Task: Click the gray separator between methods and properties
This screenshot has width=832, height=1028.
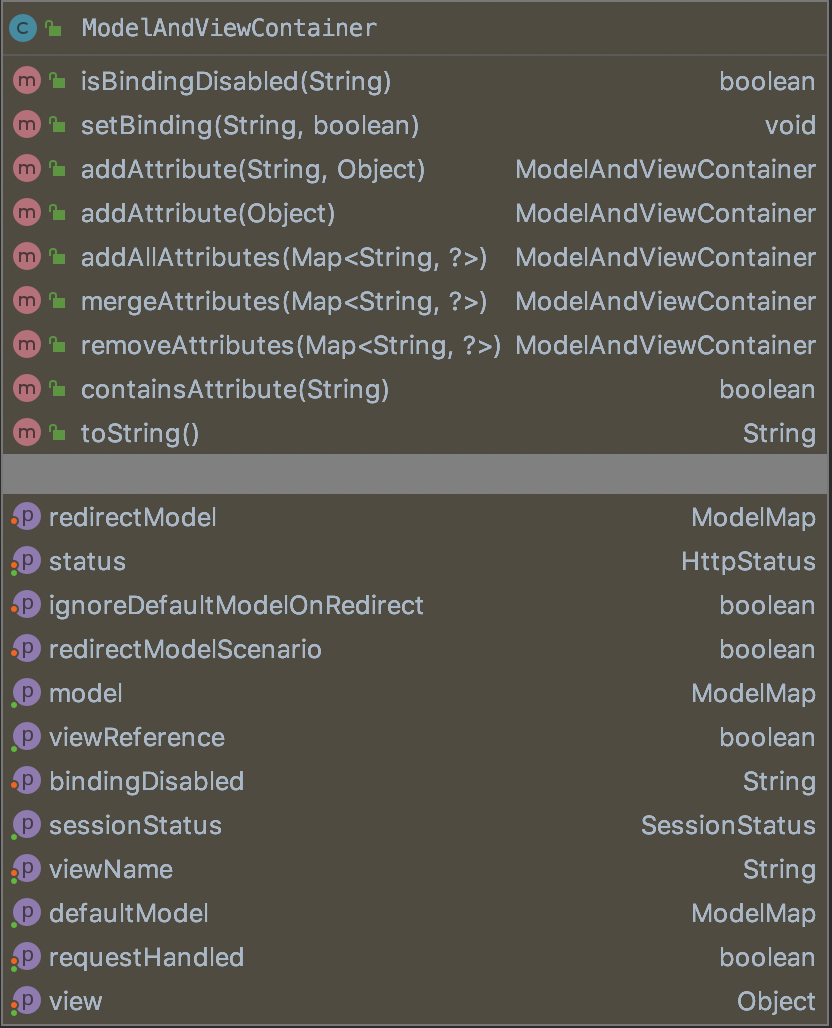Action: 416,473
